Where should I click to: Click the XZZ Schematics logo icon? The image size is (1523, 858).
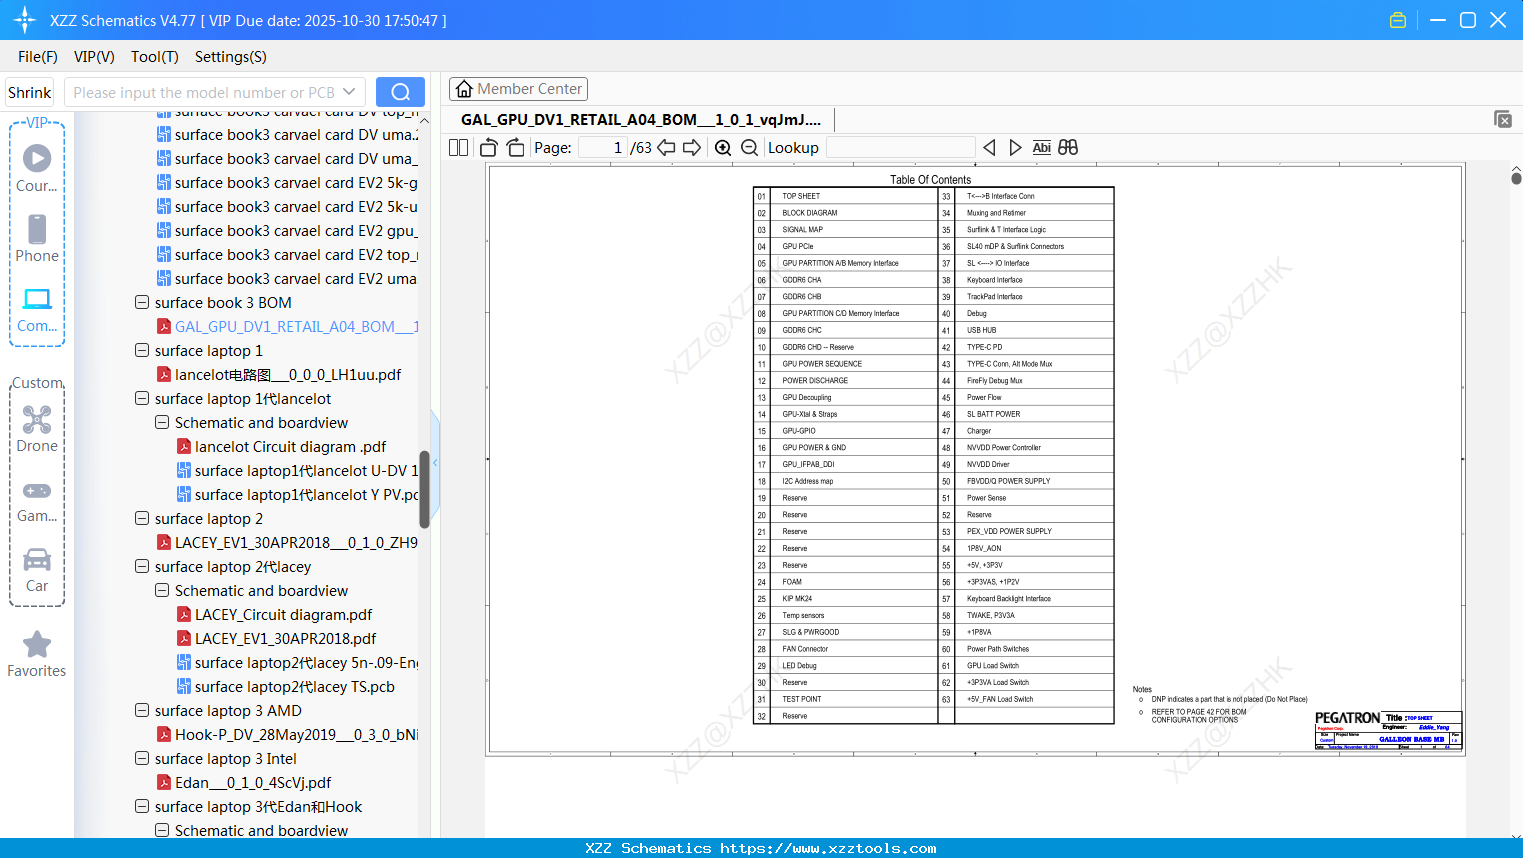tap(25, 20)
